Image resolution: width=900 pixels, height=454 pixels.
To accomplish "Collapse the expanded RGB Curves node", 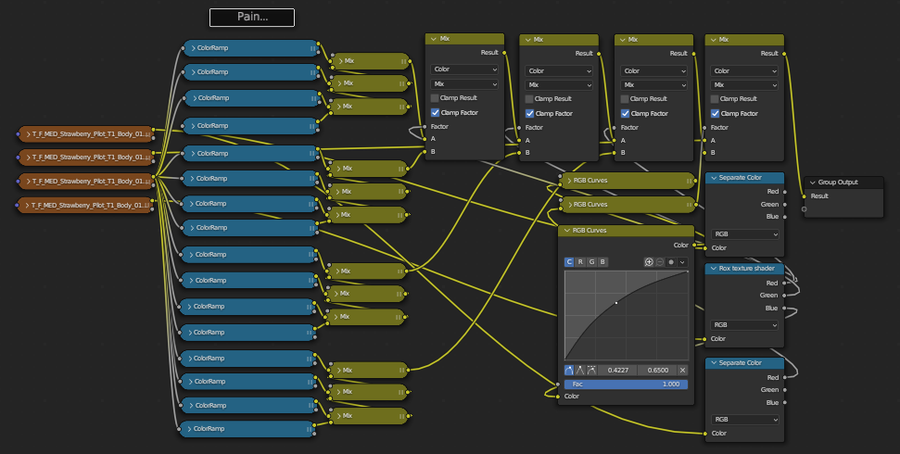I will (565, 230).
